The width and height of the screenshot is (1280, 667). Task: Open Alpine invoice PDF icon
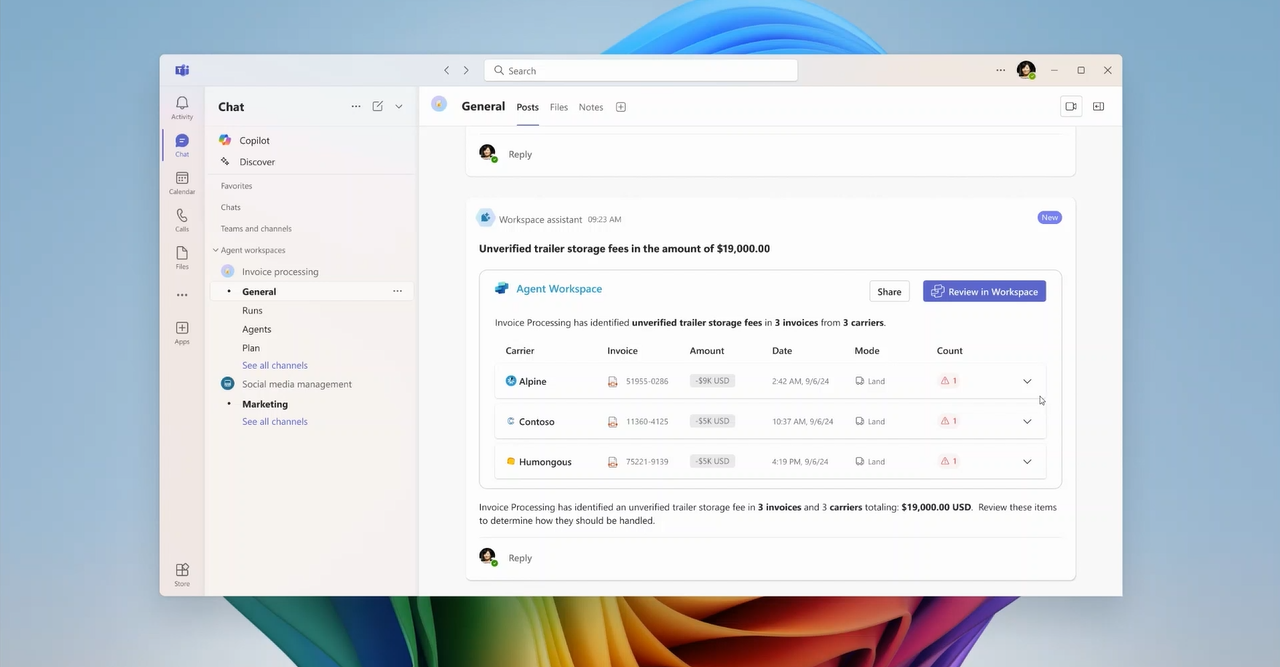[613, 381]
